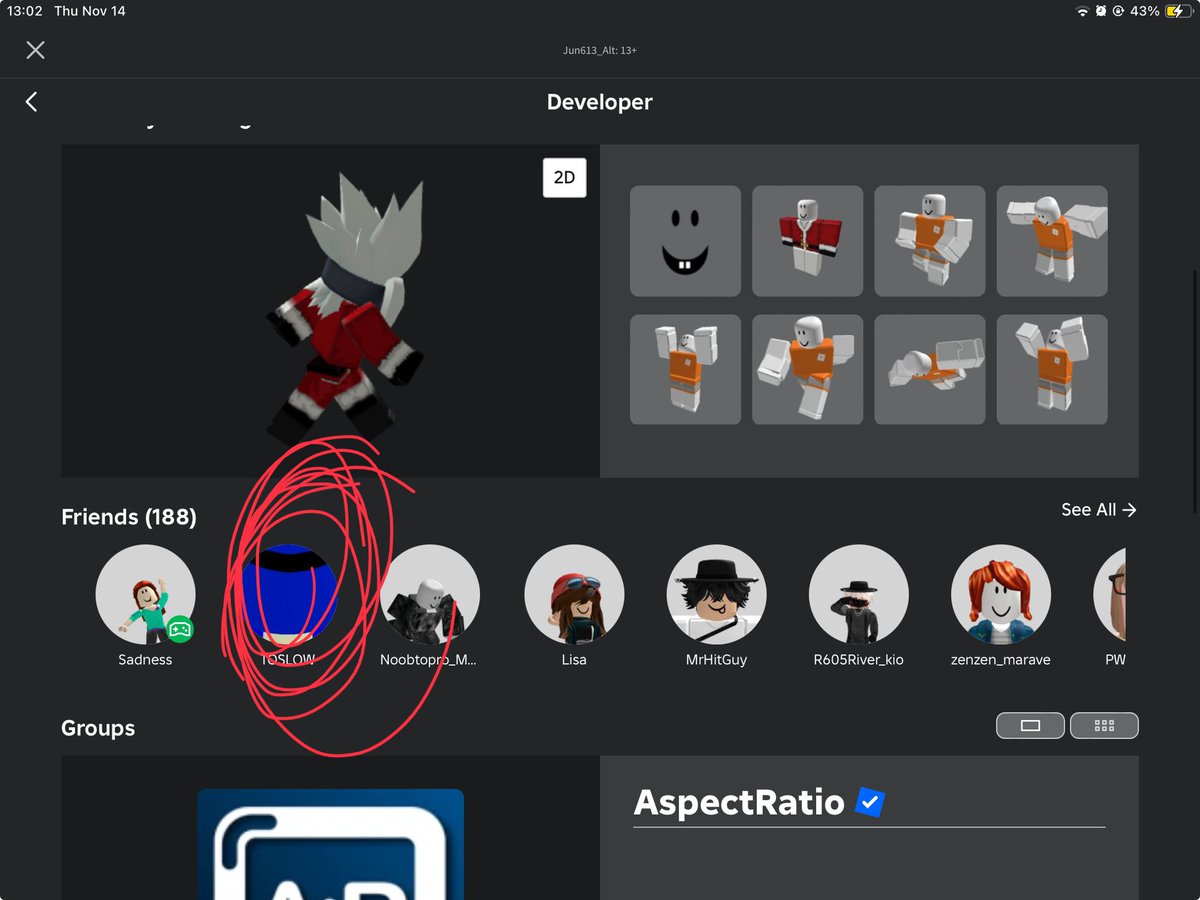Open the AspectRatio group logo image
Image resolution: width=1200 pixels, height=900 pixels.
tap(330, 845)
